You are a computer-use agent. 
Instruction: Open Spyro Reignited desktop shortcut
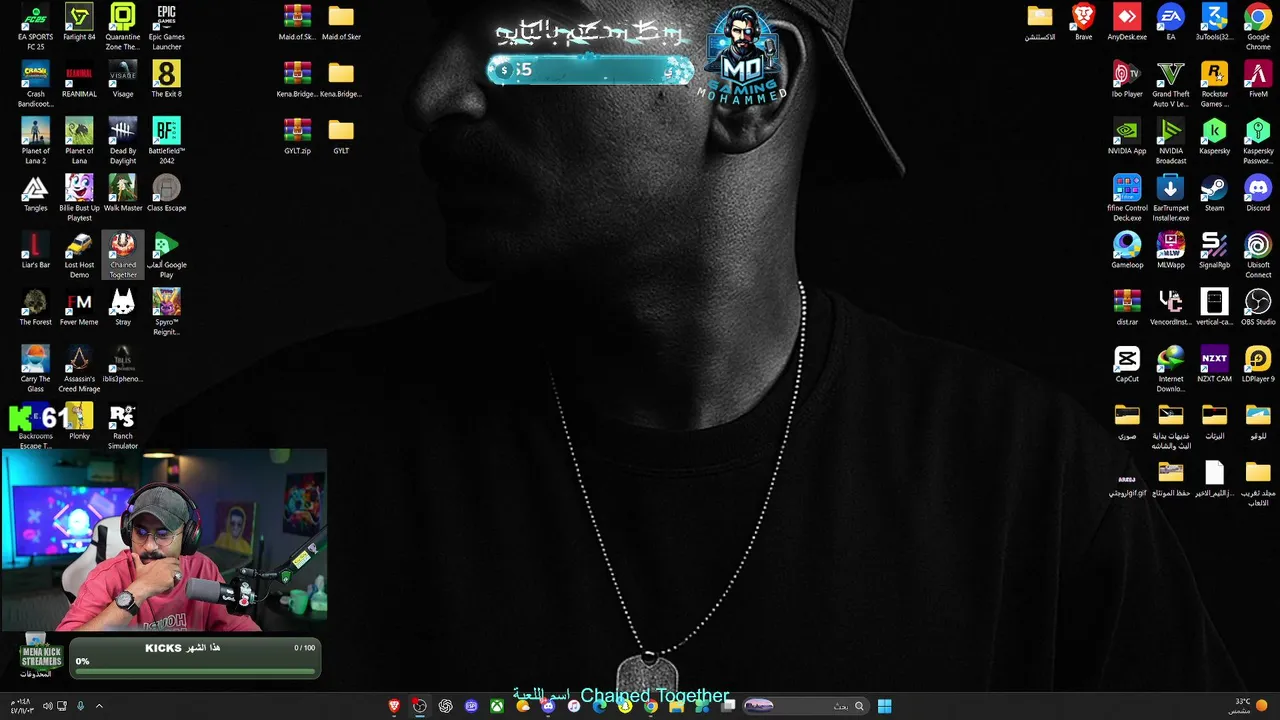pyautogui.click(x=167, y=312)
